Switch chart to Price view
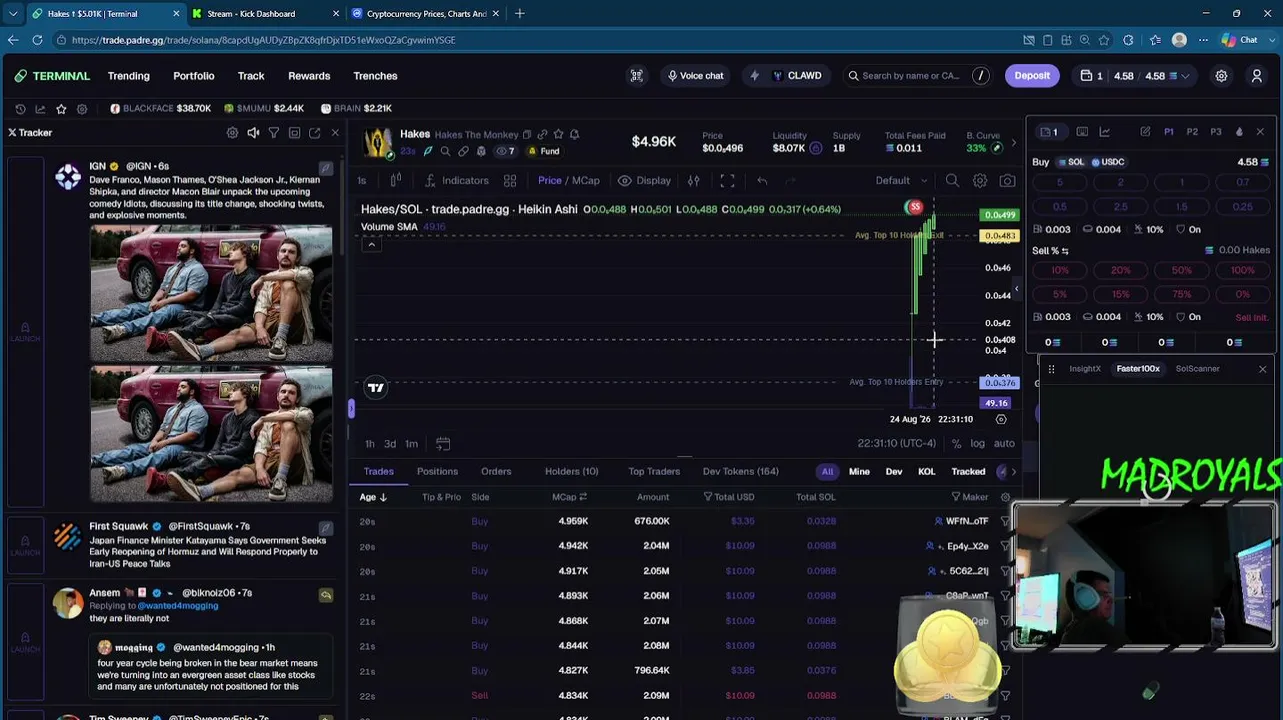The height and width of the screenshot is (720, 1283). coord(549,181)
